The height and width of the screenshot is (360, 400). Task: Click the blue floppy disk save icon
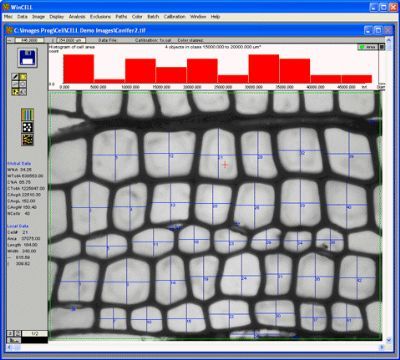coord(27,57)
